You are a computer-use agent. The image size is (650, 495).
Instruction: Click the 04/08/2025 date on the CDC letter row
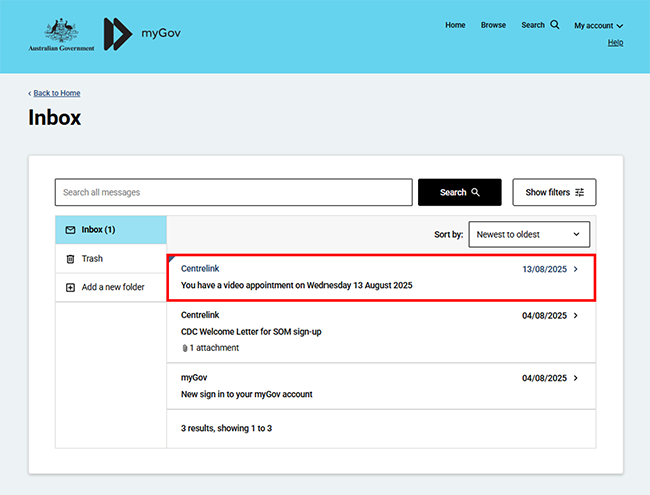point(544,316)
